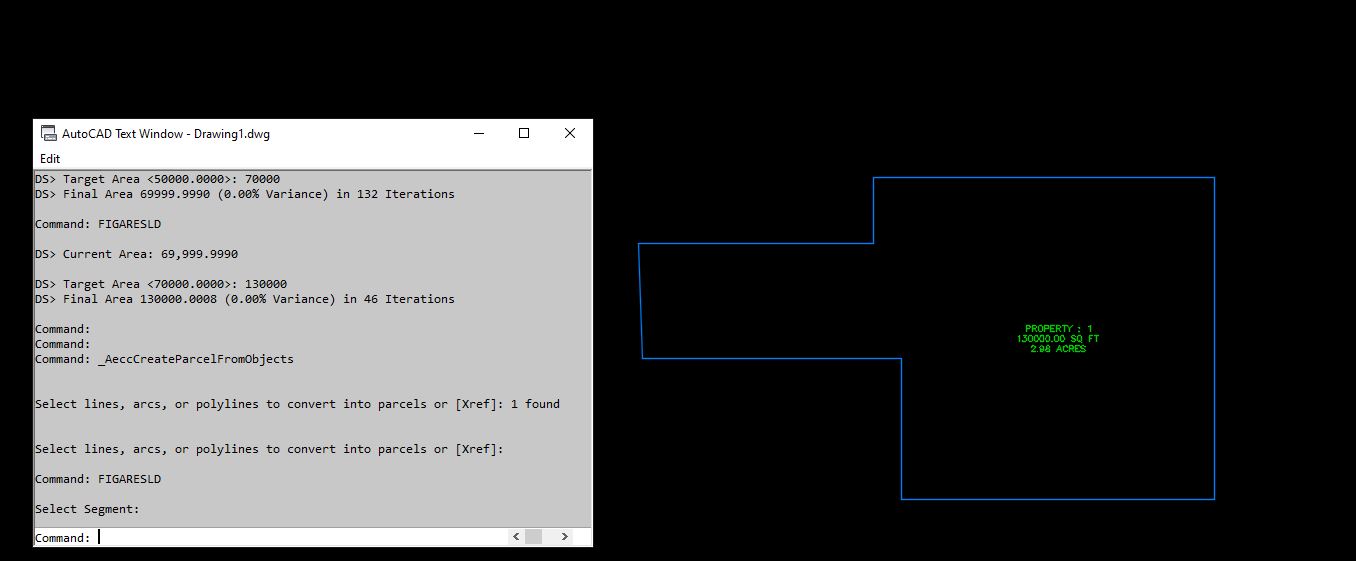Click the '_AeccCreateParcelFromObjects' command line
The image size is (1356, 561).
click(x=164, y=359)
